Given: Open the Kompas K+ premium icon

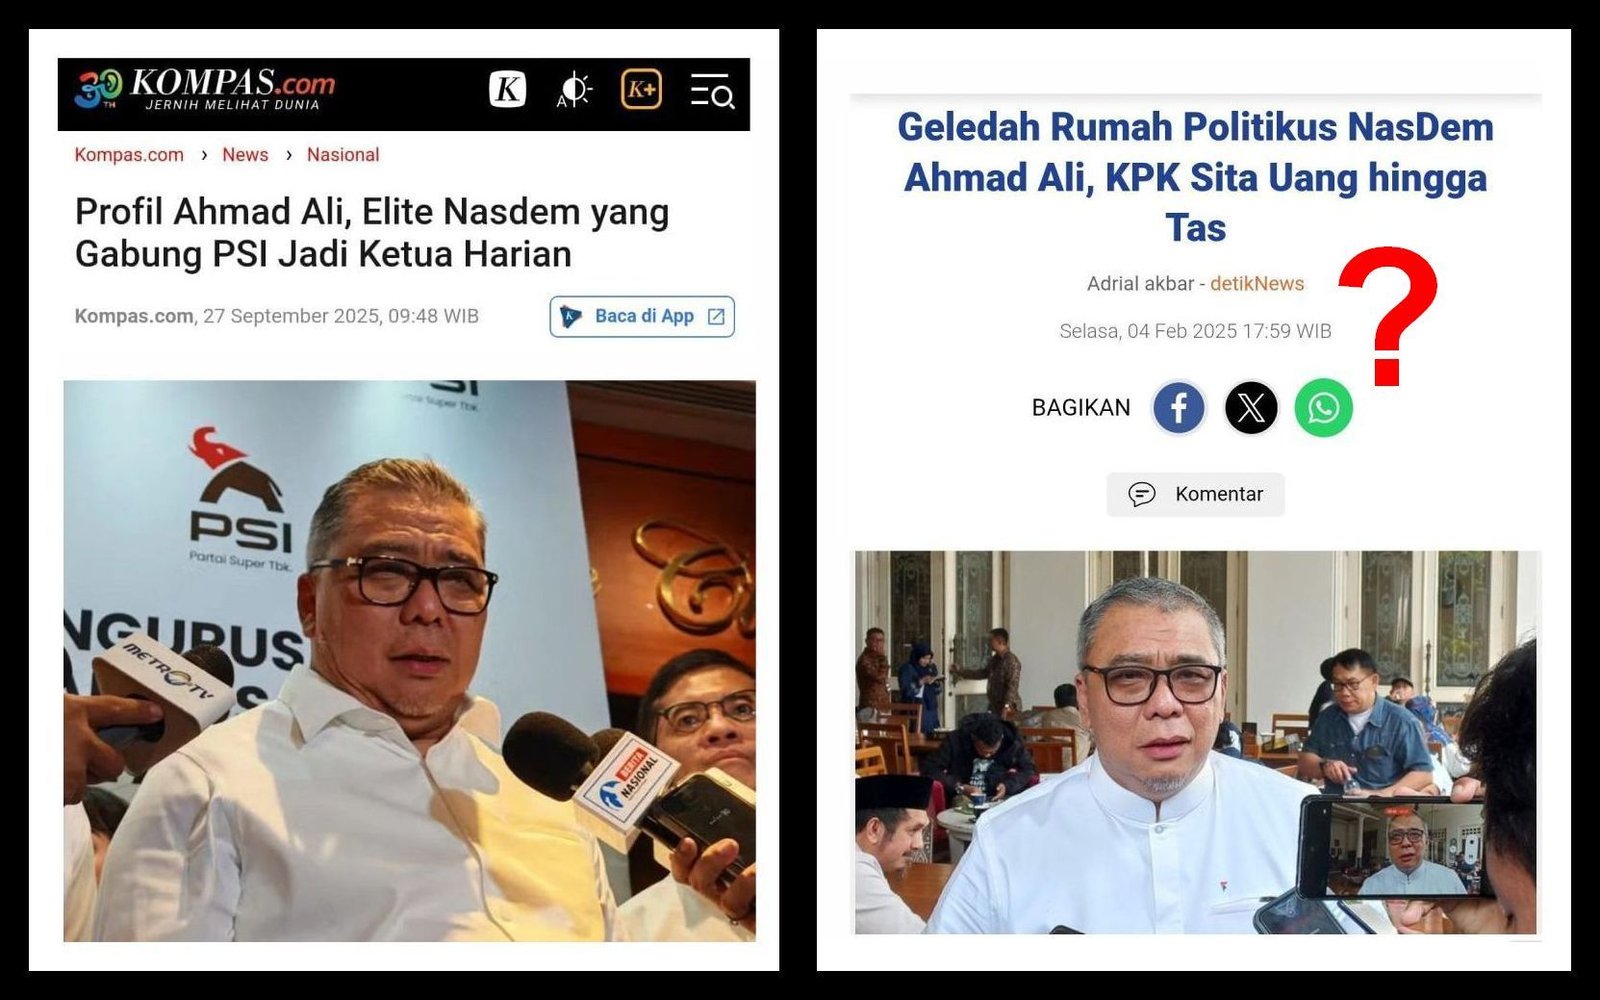Looking at the screenshot, I should (641, 90).
